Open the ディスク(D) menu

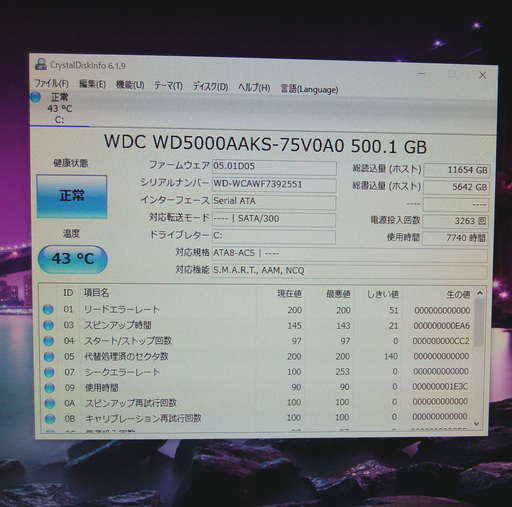[x=210, y=87]
